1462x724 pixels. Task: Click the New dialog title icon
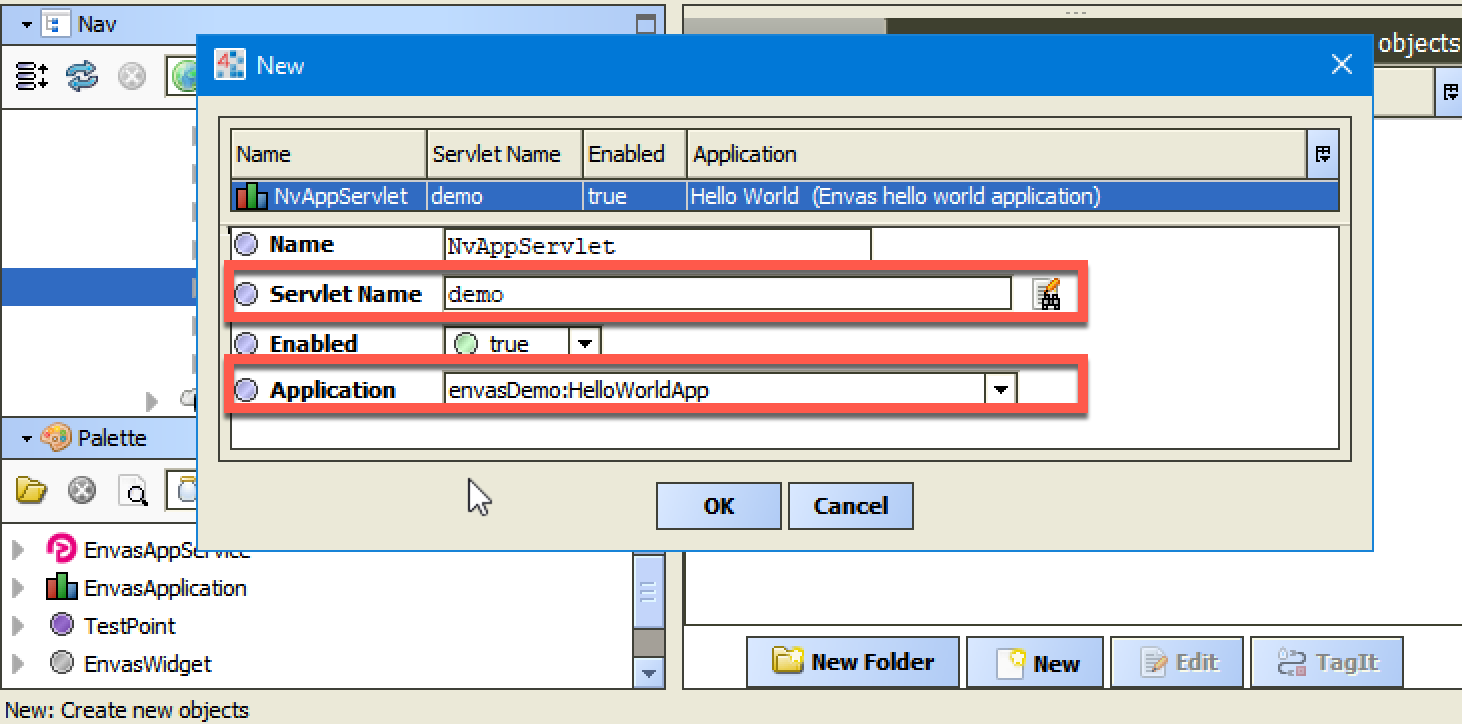click(230, 65)
